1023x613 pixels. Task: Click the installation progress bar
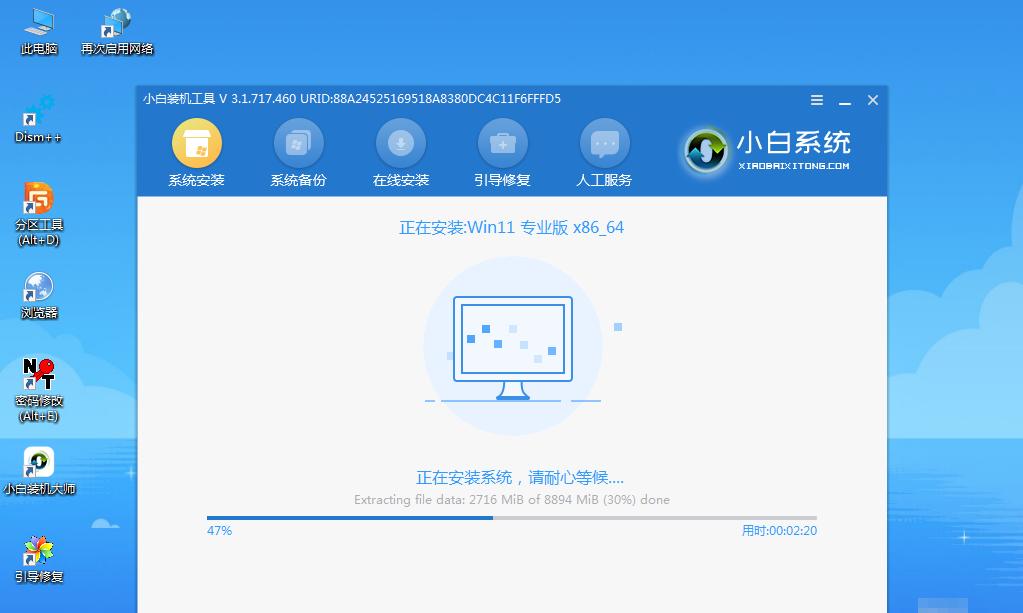(512, 518)
